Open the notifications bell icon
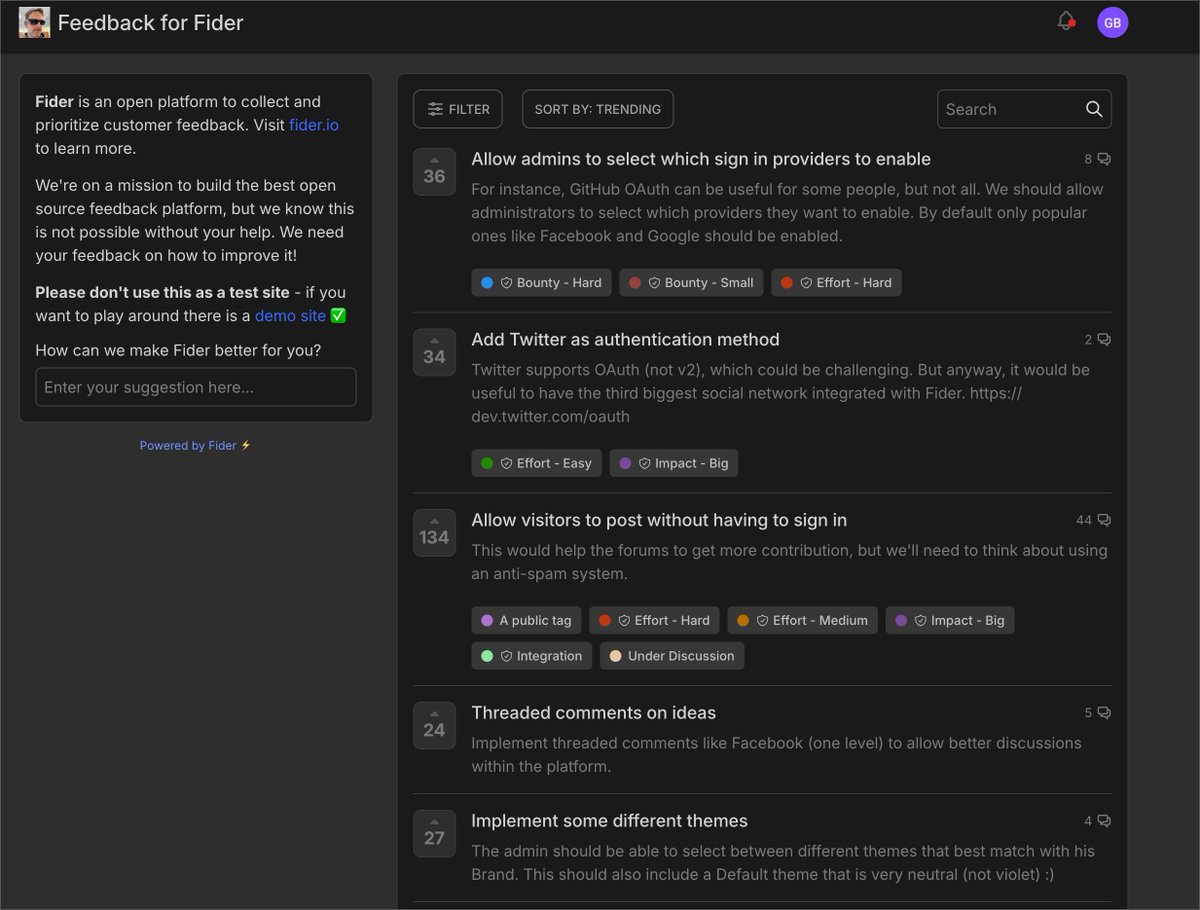Screen dimensions: 1200x910 [x=1065, y=21]
